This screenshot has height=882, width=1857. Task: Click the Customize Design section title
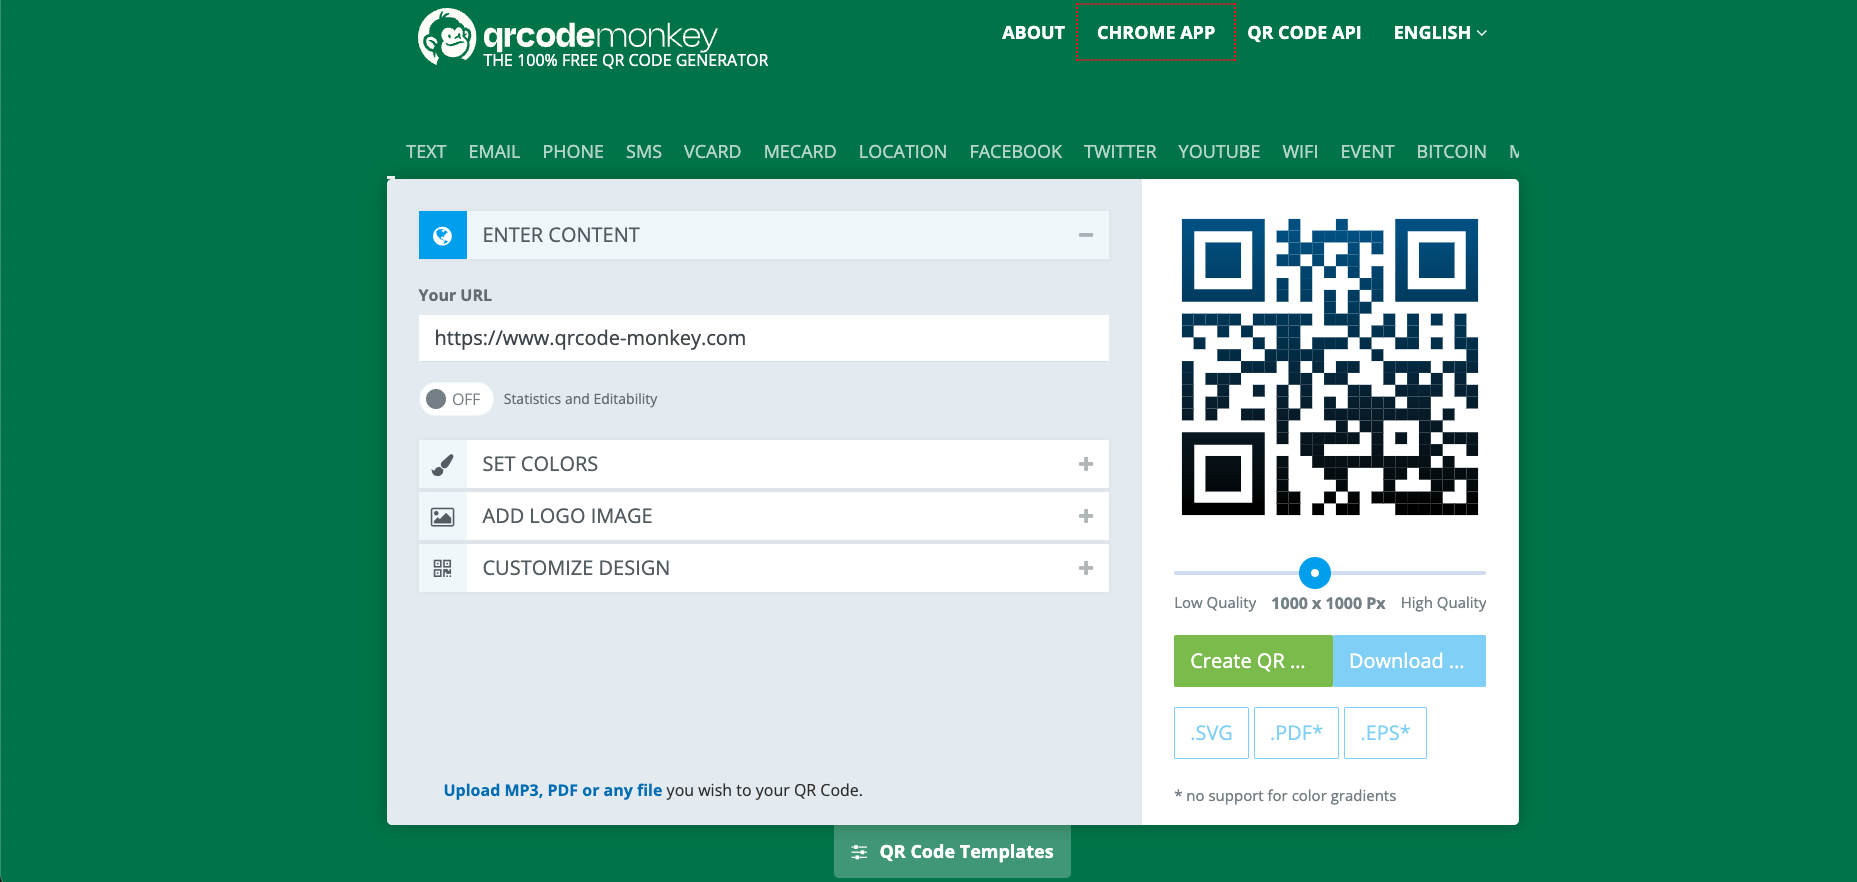(576, 568)
